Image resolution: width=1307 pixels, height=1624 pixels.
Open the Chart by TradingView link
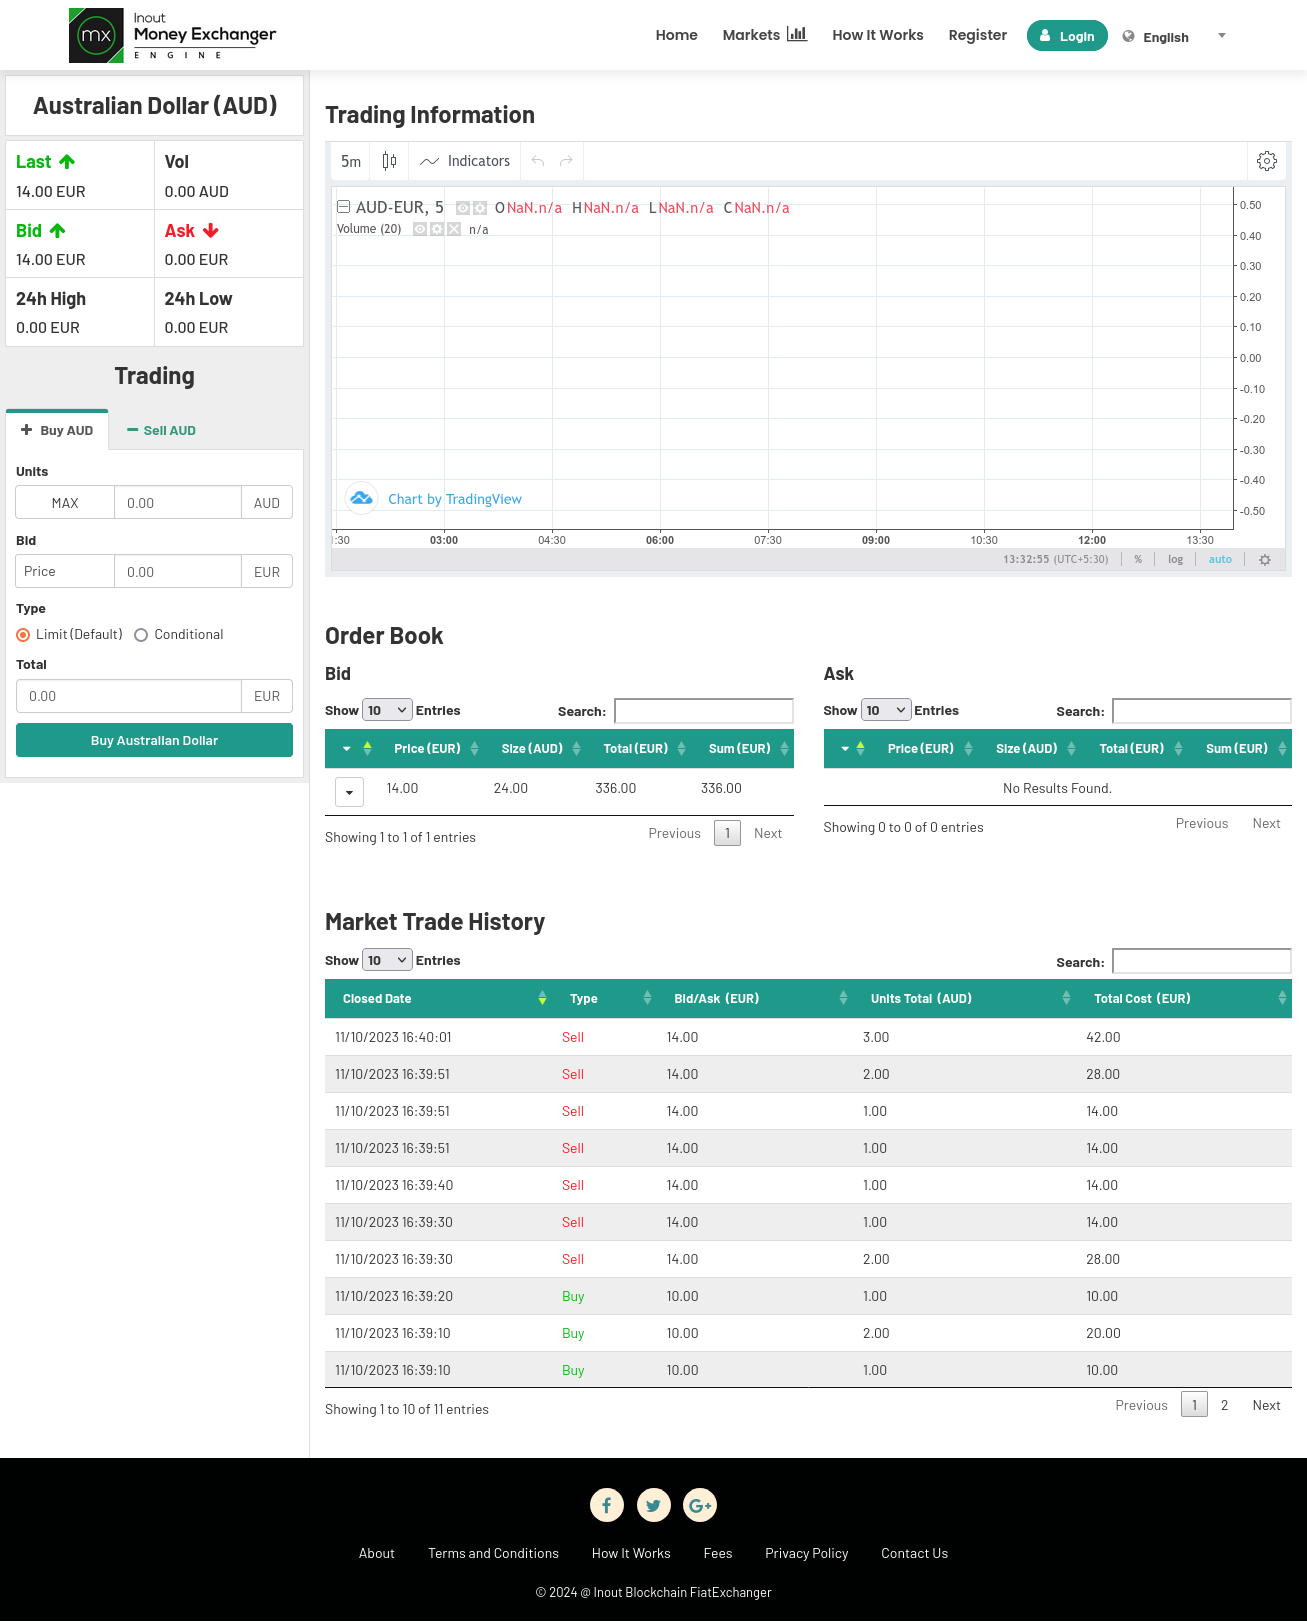pyautogui.click(x=455, y=499)
